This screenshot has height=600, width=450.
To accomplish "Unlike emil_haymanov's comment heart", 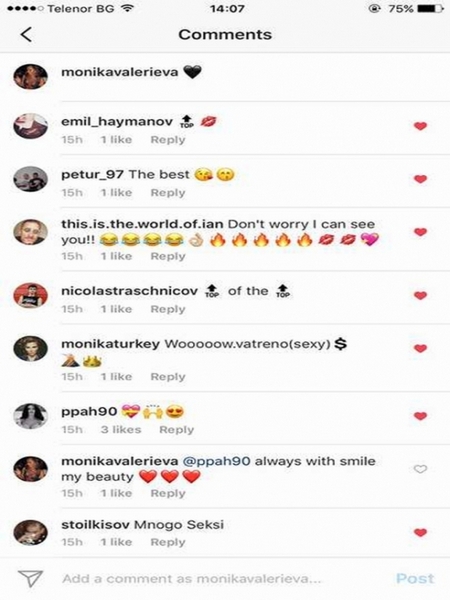I will 421,126.
